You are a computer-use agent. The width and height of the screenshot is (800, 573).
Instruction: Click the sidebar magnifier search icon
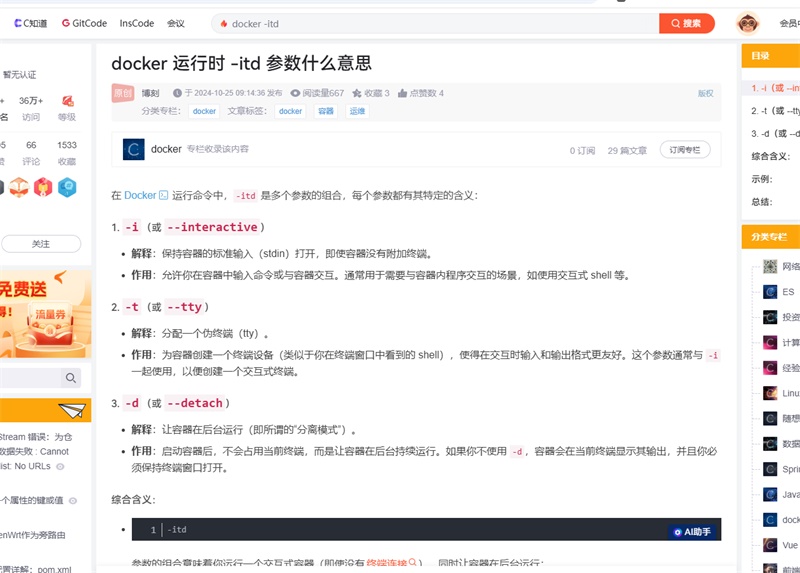70,378
